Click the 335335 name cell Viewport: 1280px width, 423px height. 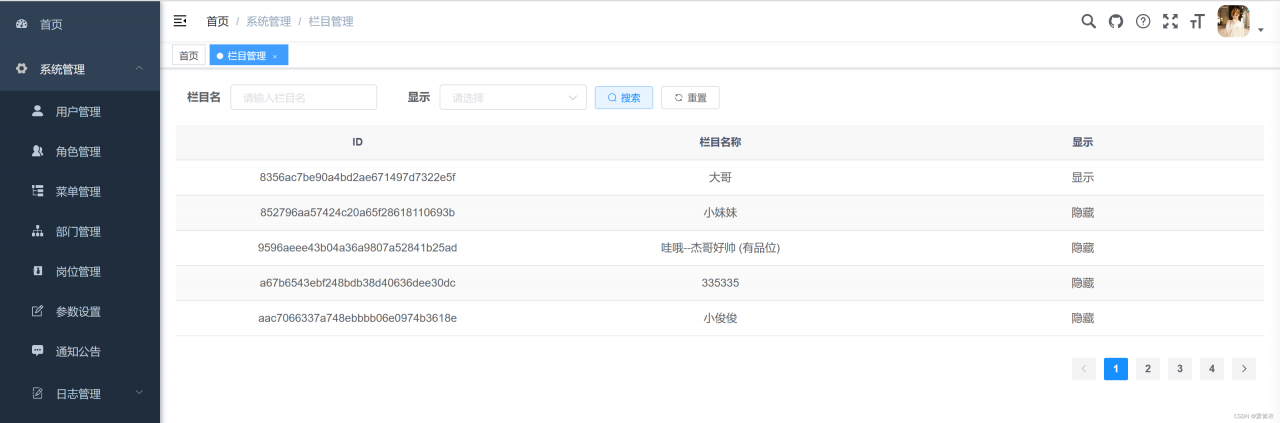coord(720,283)
